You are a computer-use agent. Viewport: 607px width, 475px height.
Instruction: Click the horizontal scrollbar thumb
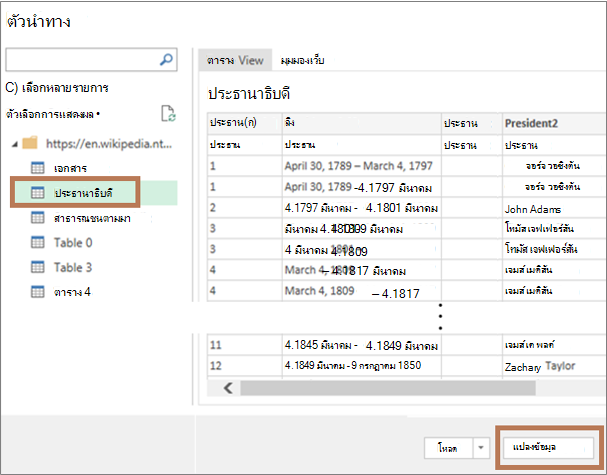(388, 388)
